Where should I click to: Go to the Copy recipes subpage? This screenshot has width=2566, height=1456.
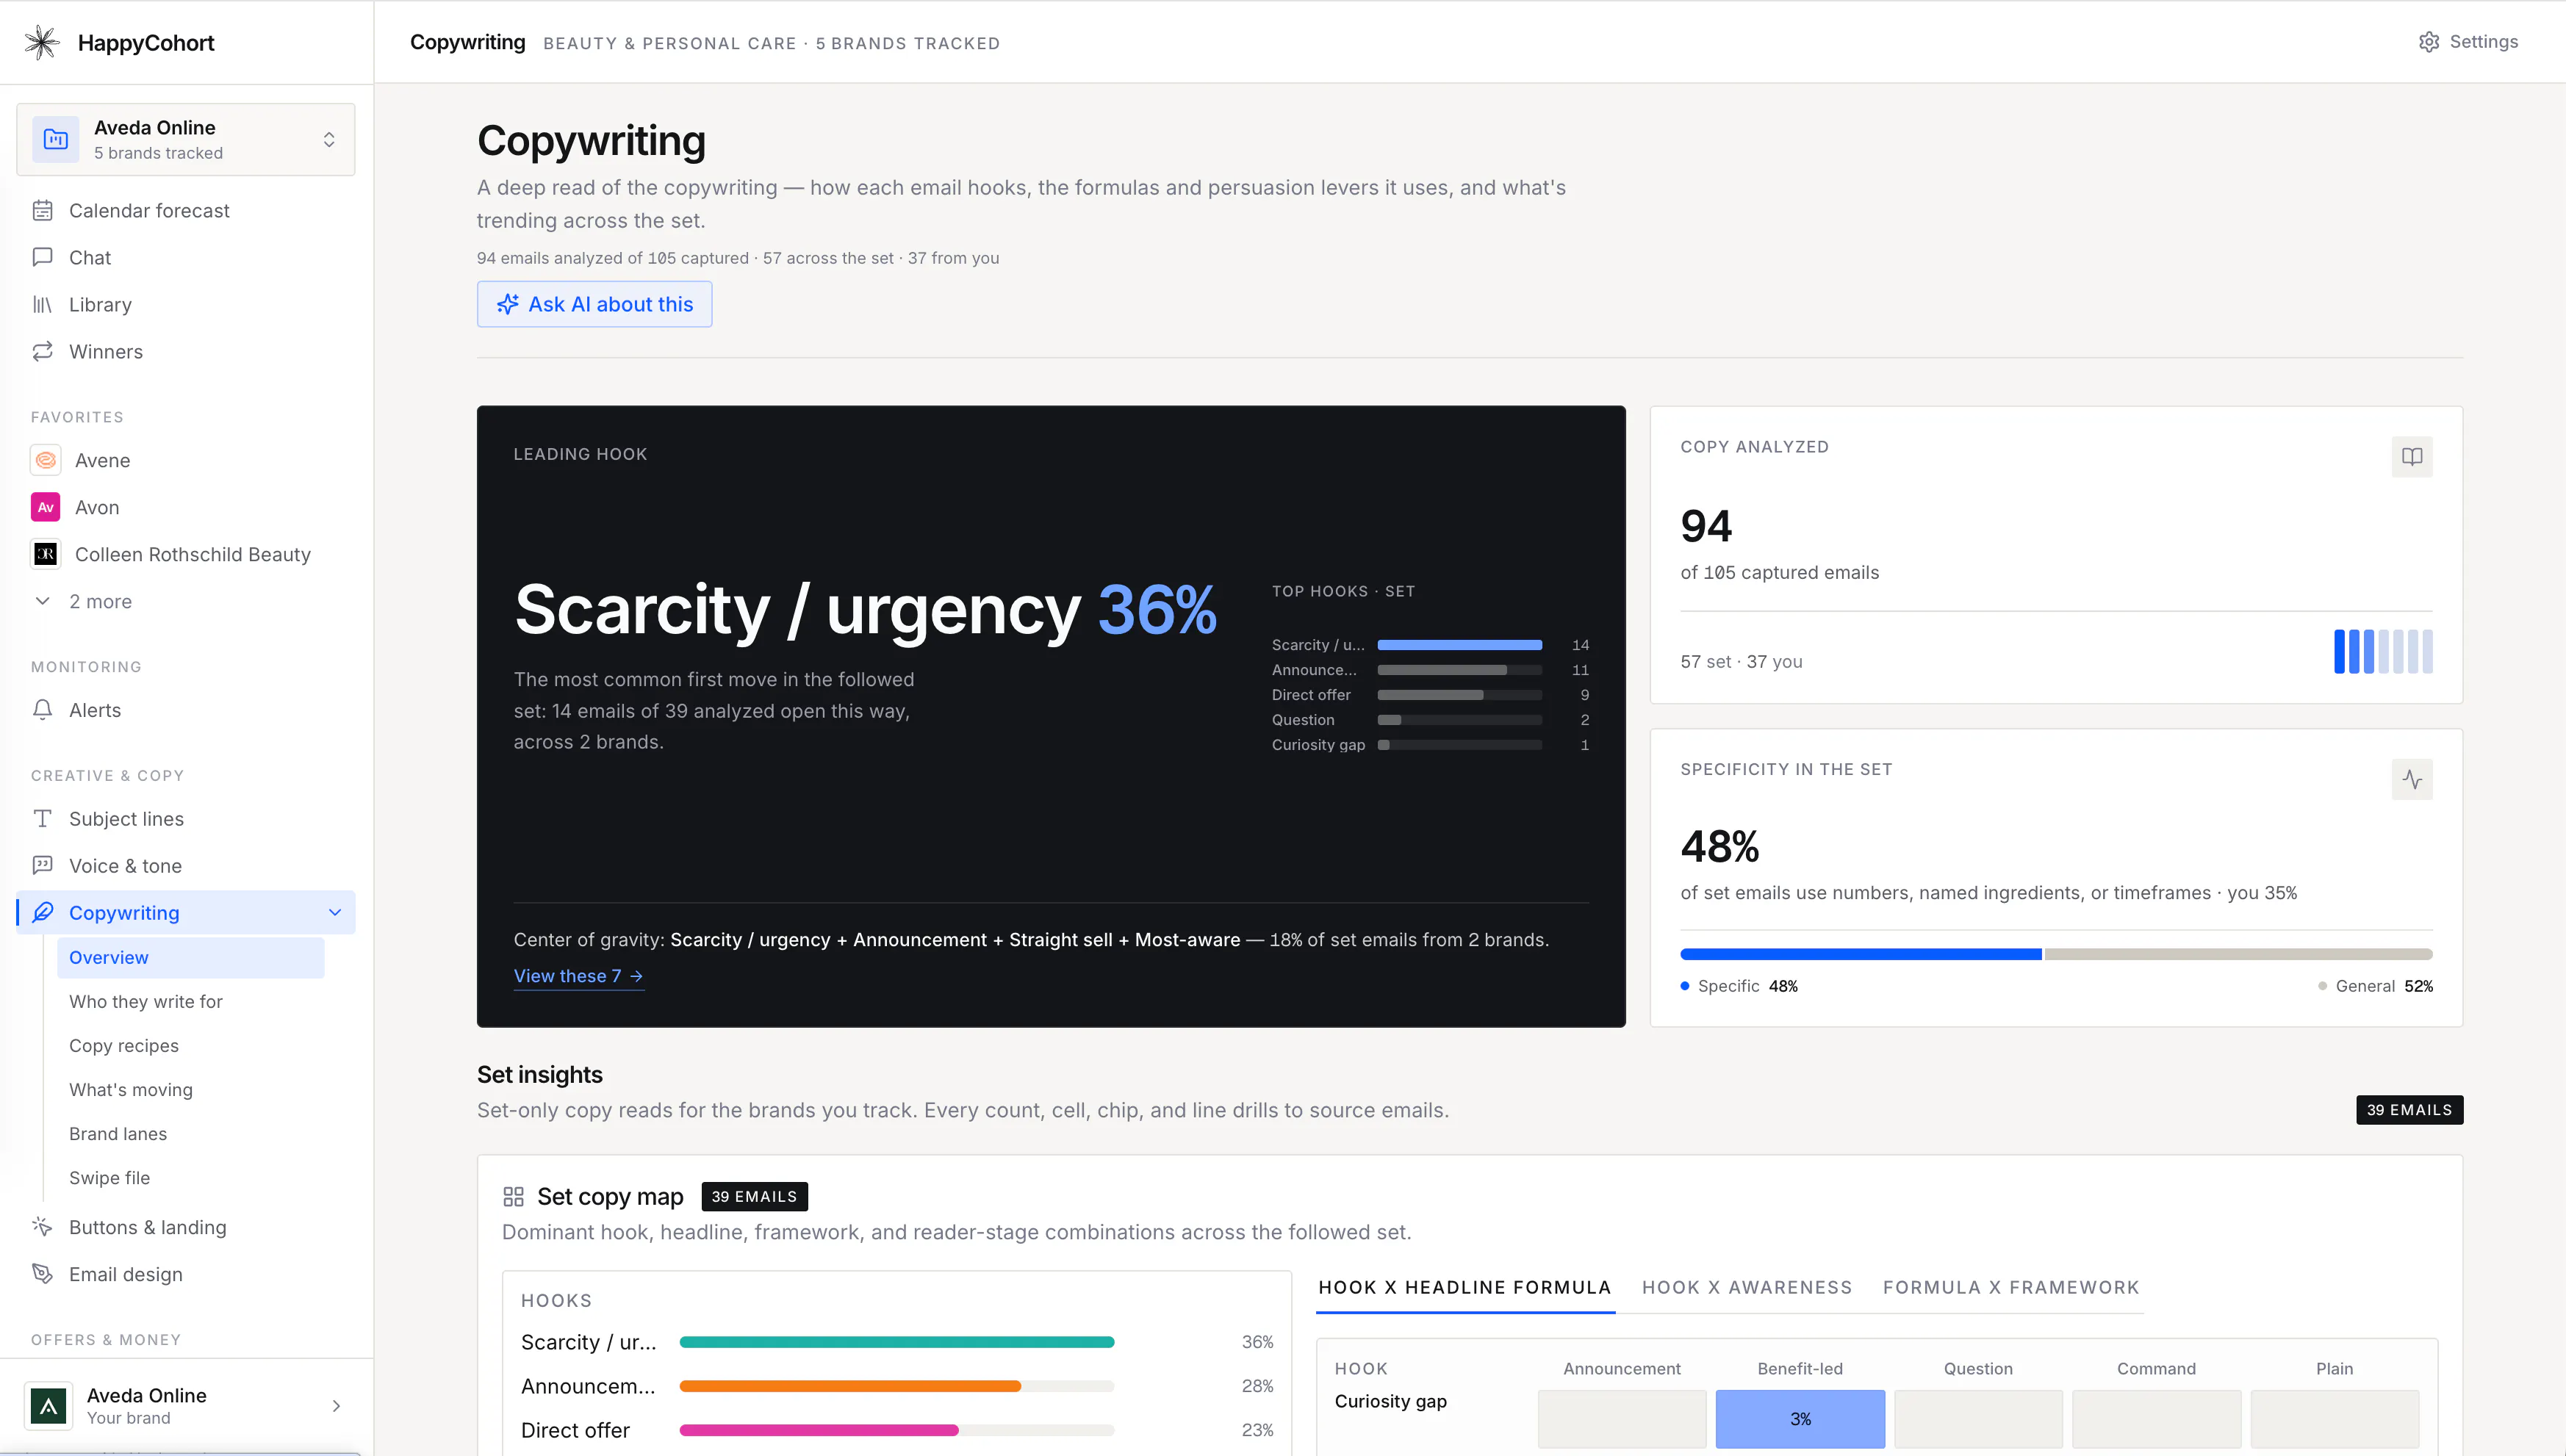click(x=124, y=1046)
